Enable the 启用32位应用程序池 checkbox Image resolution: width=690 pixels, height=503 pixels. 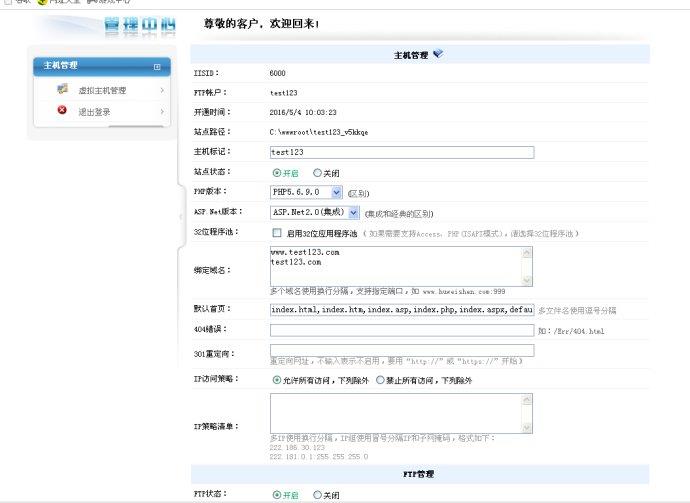coord(277,233)
